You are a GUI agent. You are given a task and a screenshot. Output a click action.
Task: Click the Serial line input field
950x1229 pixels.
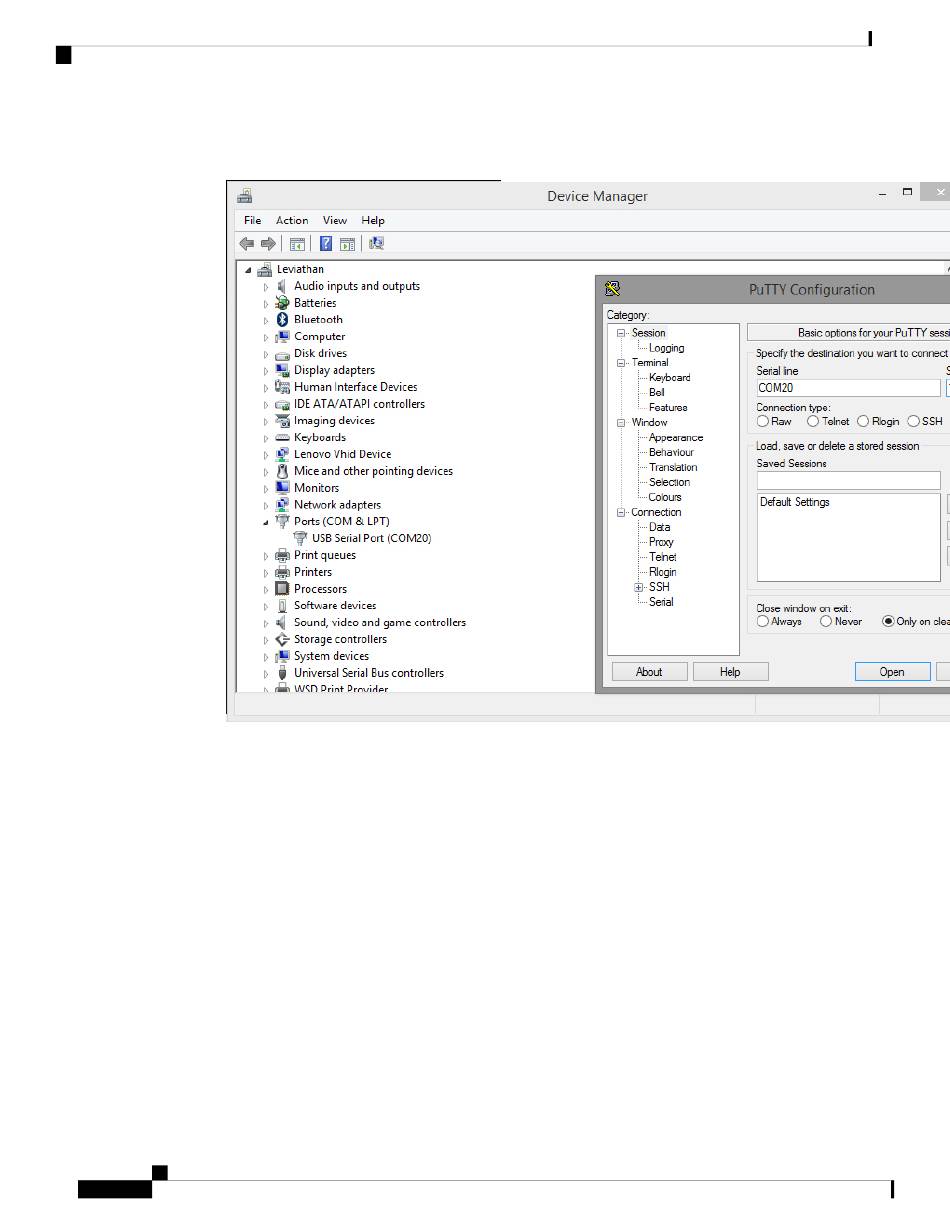(x=848, y=388)
